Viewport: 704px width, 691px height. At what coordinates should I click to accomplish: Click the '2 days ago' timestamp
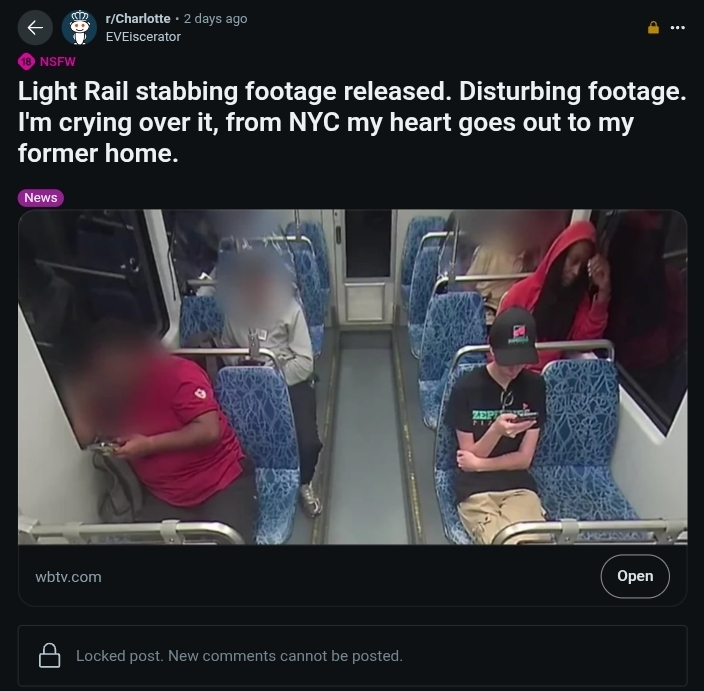click(x=216, y=18)
